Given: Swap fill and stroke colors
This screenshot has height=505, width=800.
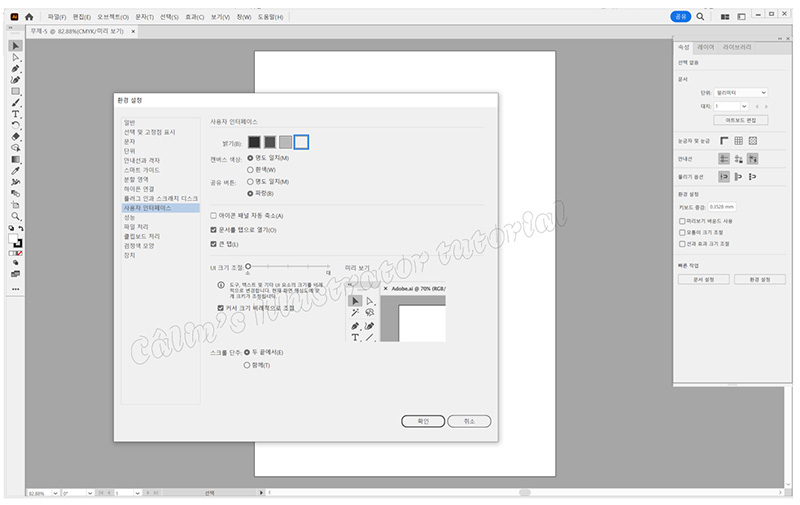Looking at the screenshot, I should (21, 229).
